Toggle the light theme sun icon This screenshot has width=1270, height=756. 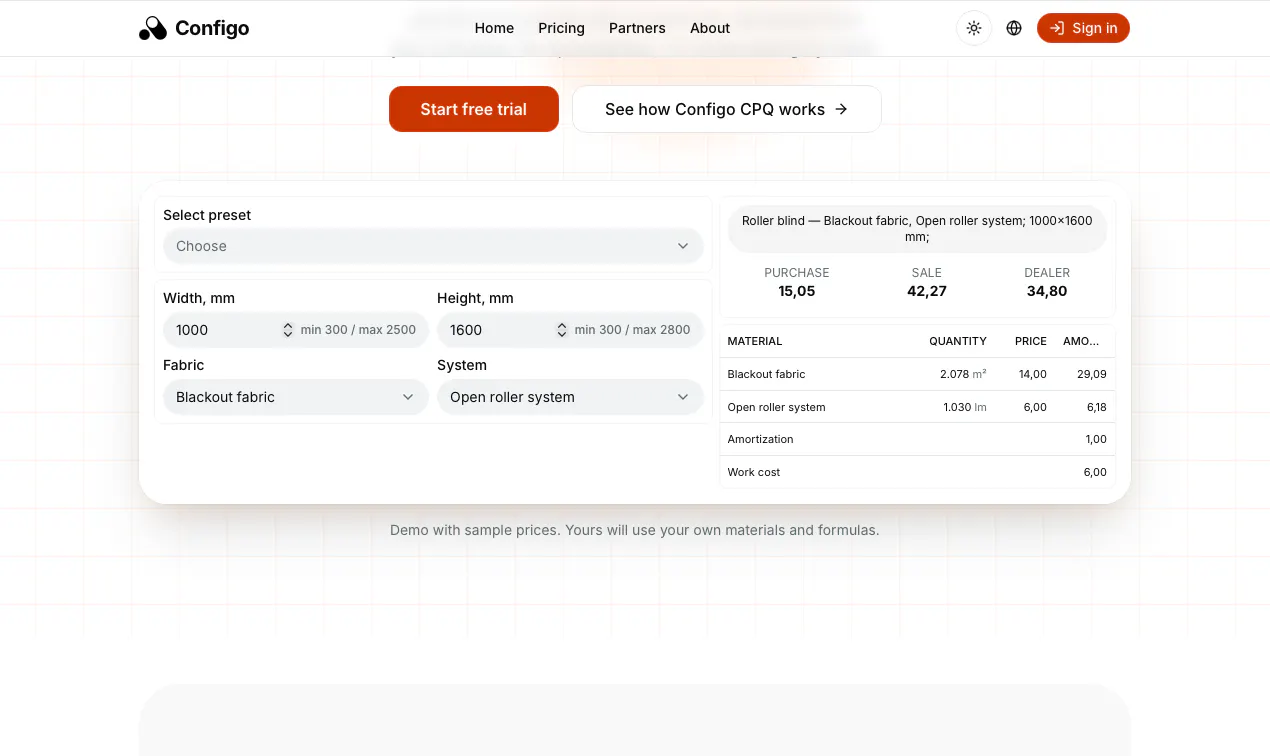974,28
